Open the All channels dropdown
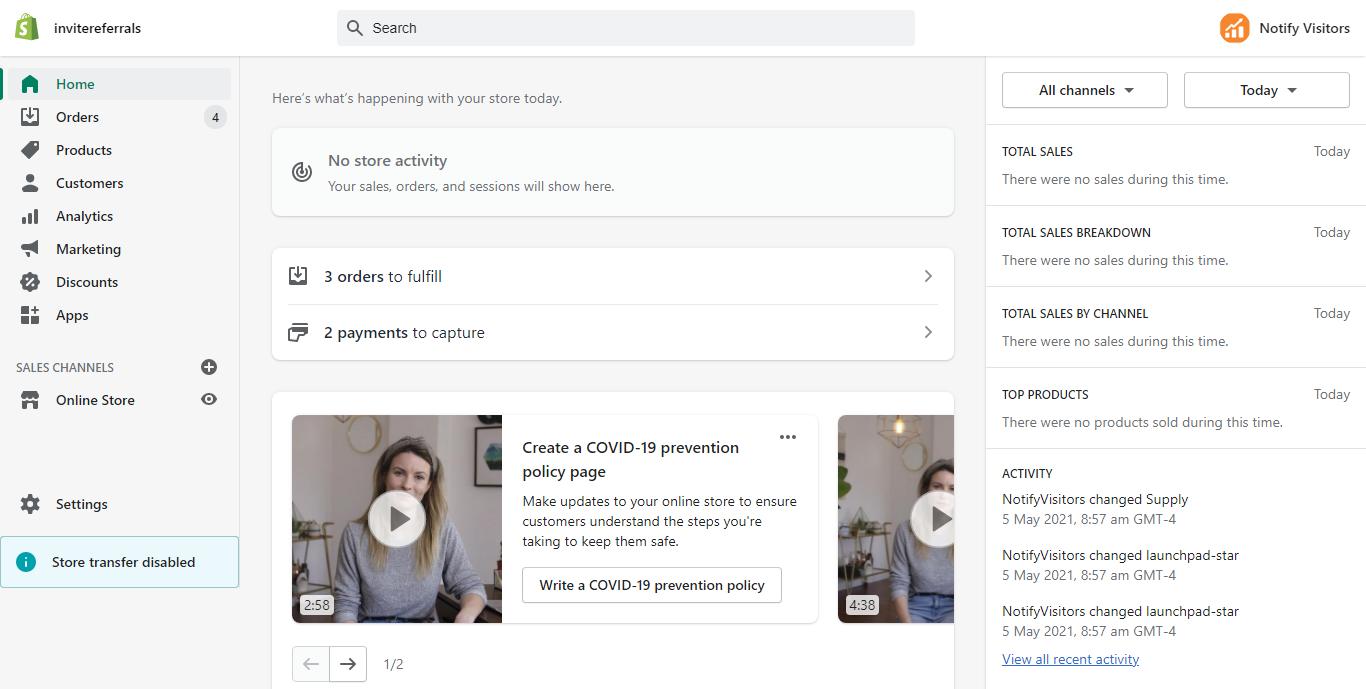This screenshot has height=689, width=1366. point(1085,90)
